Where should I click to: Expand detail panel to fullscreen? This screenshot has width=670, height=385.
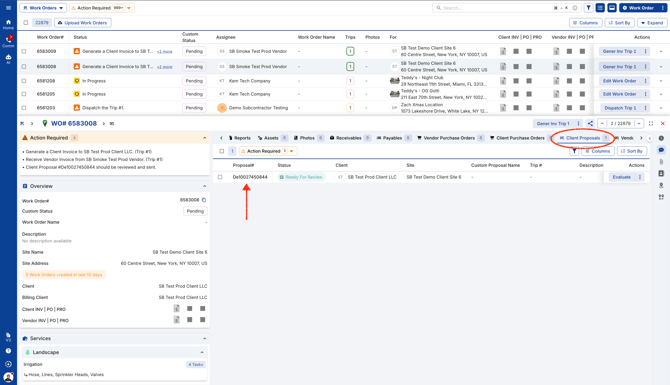pyautogui.click(x=651, y=123)
